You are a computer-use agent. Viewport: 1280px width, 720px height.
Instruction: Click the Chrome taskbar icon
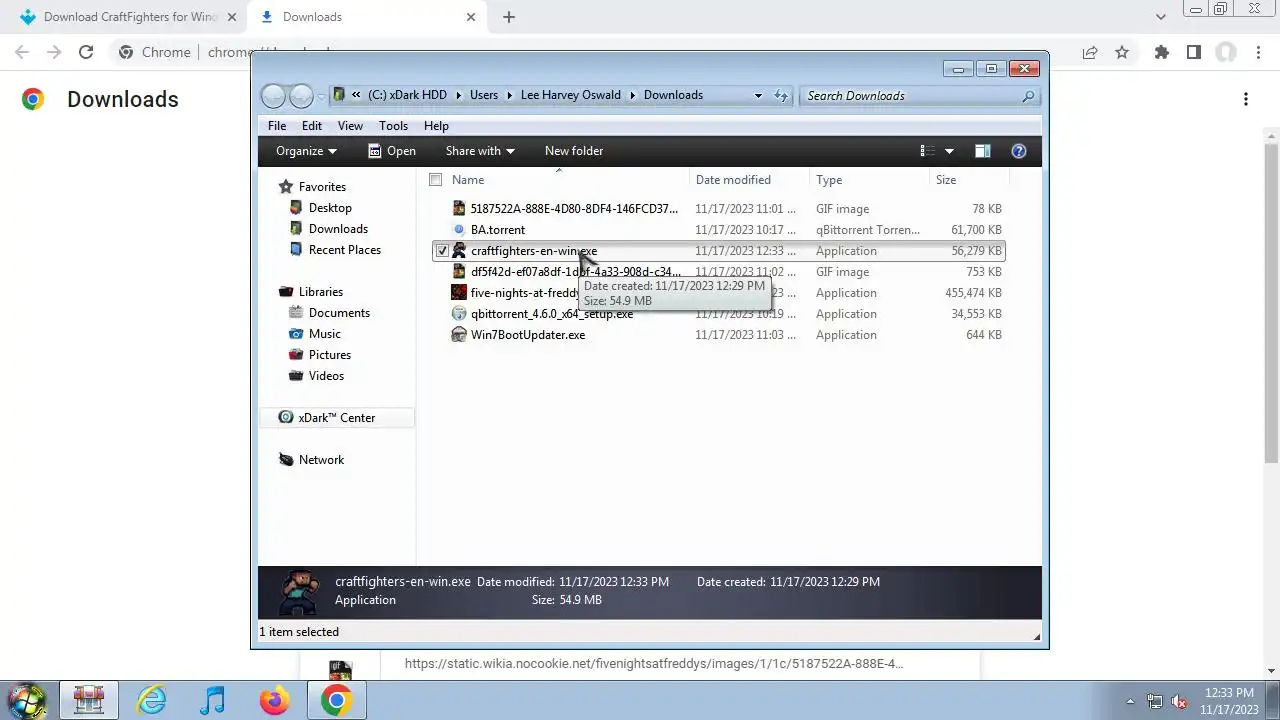(336, 700)
